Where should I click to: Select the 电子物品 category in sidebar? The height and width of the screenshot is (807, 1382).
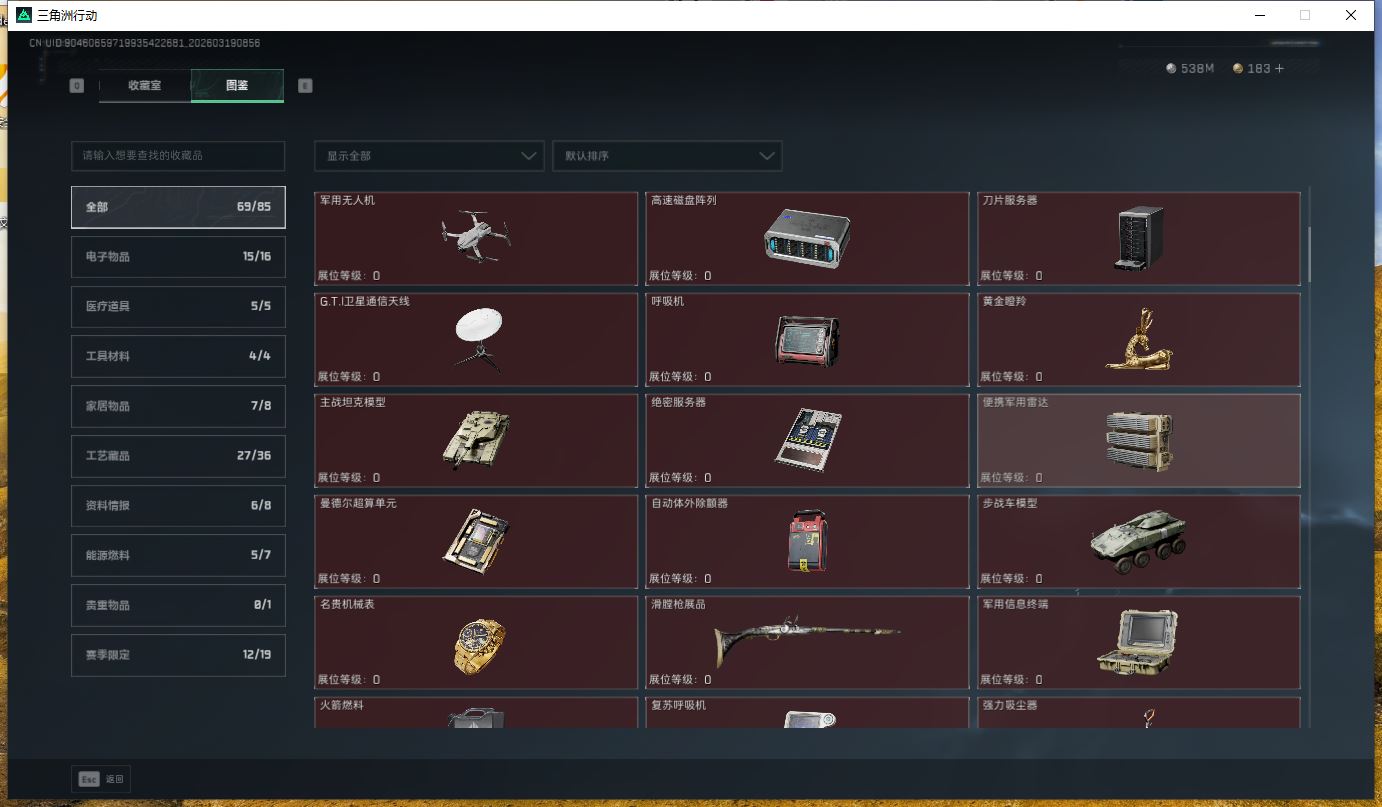point(178,257)
